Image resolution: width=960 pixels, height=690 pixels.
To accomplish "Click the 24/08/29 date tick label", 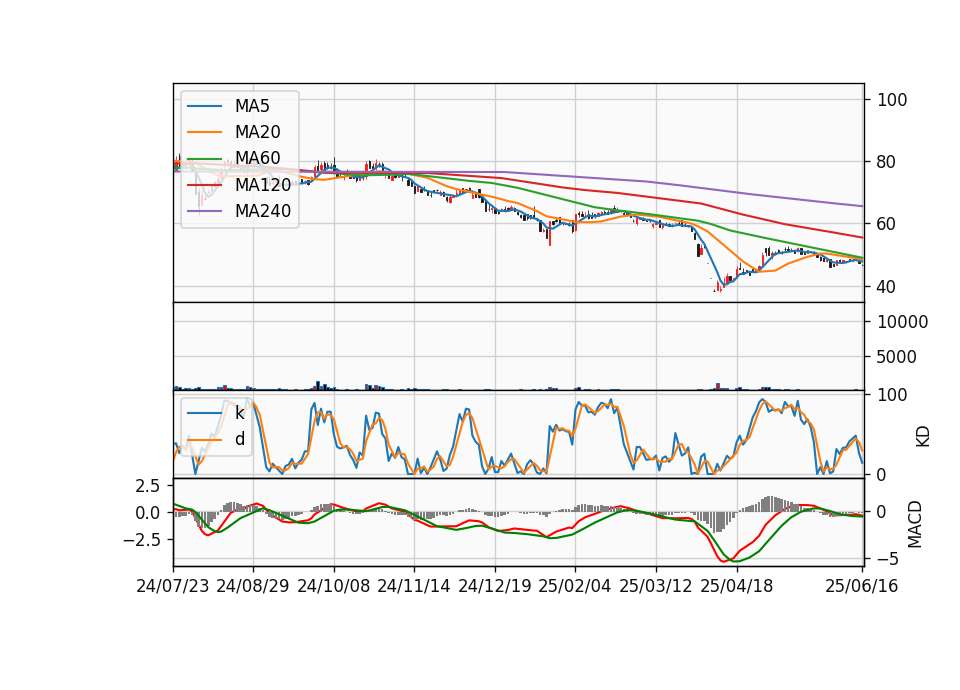I will [253, 586].
